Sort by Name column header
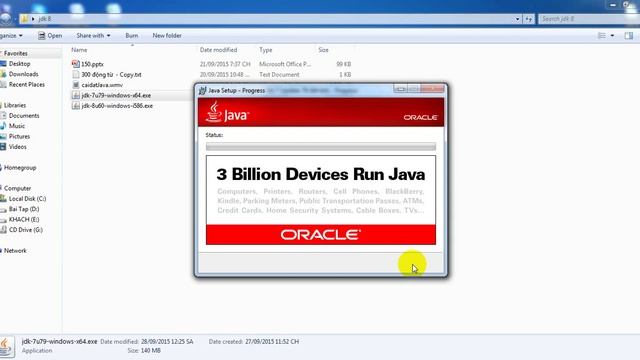Viewport: 640px width, 360px height. [x=79, y=50]
